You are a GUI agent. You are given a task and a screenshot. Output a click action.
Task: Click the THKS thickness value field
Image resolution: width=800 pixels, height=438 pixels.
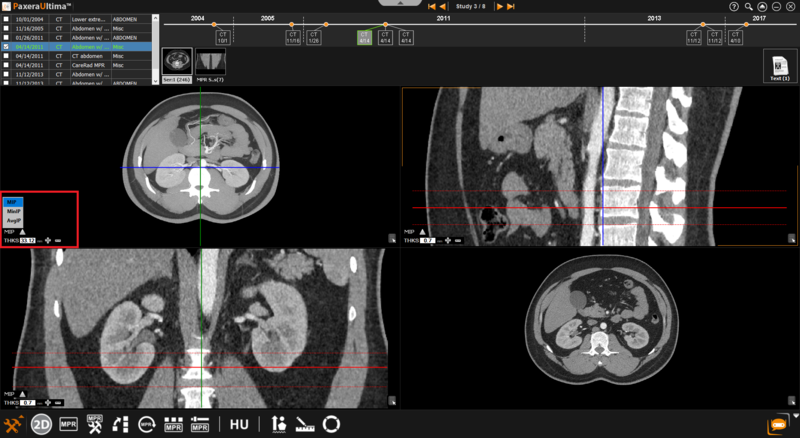[27, 240]
